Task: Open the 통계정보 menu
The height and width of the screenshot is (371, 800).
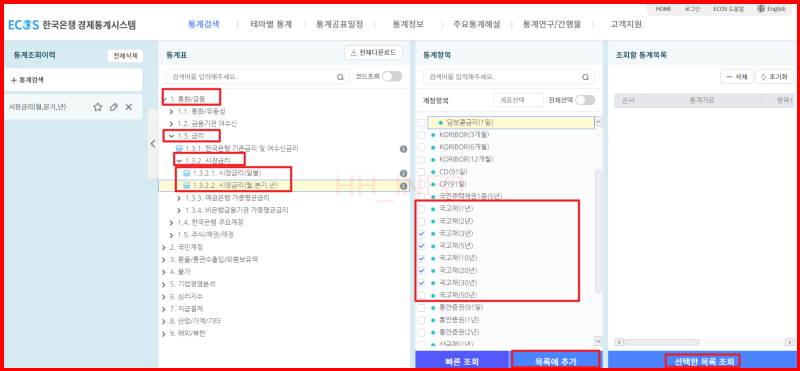Action: (408, 24)
